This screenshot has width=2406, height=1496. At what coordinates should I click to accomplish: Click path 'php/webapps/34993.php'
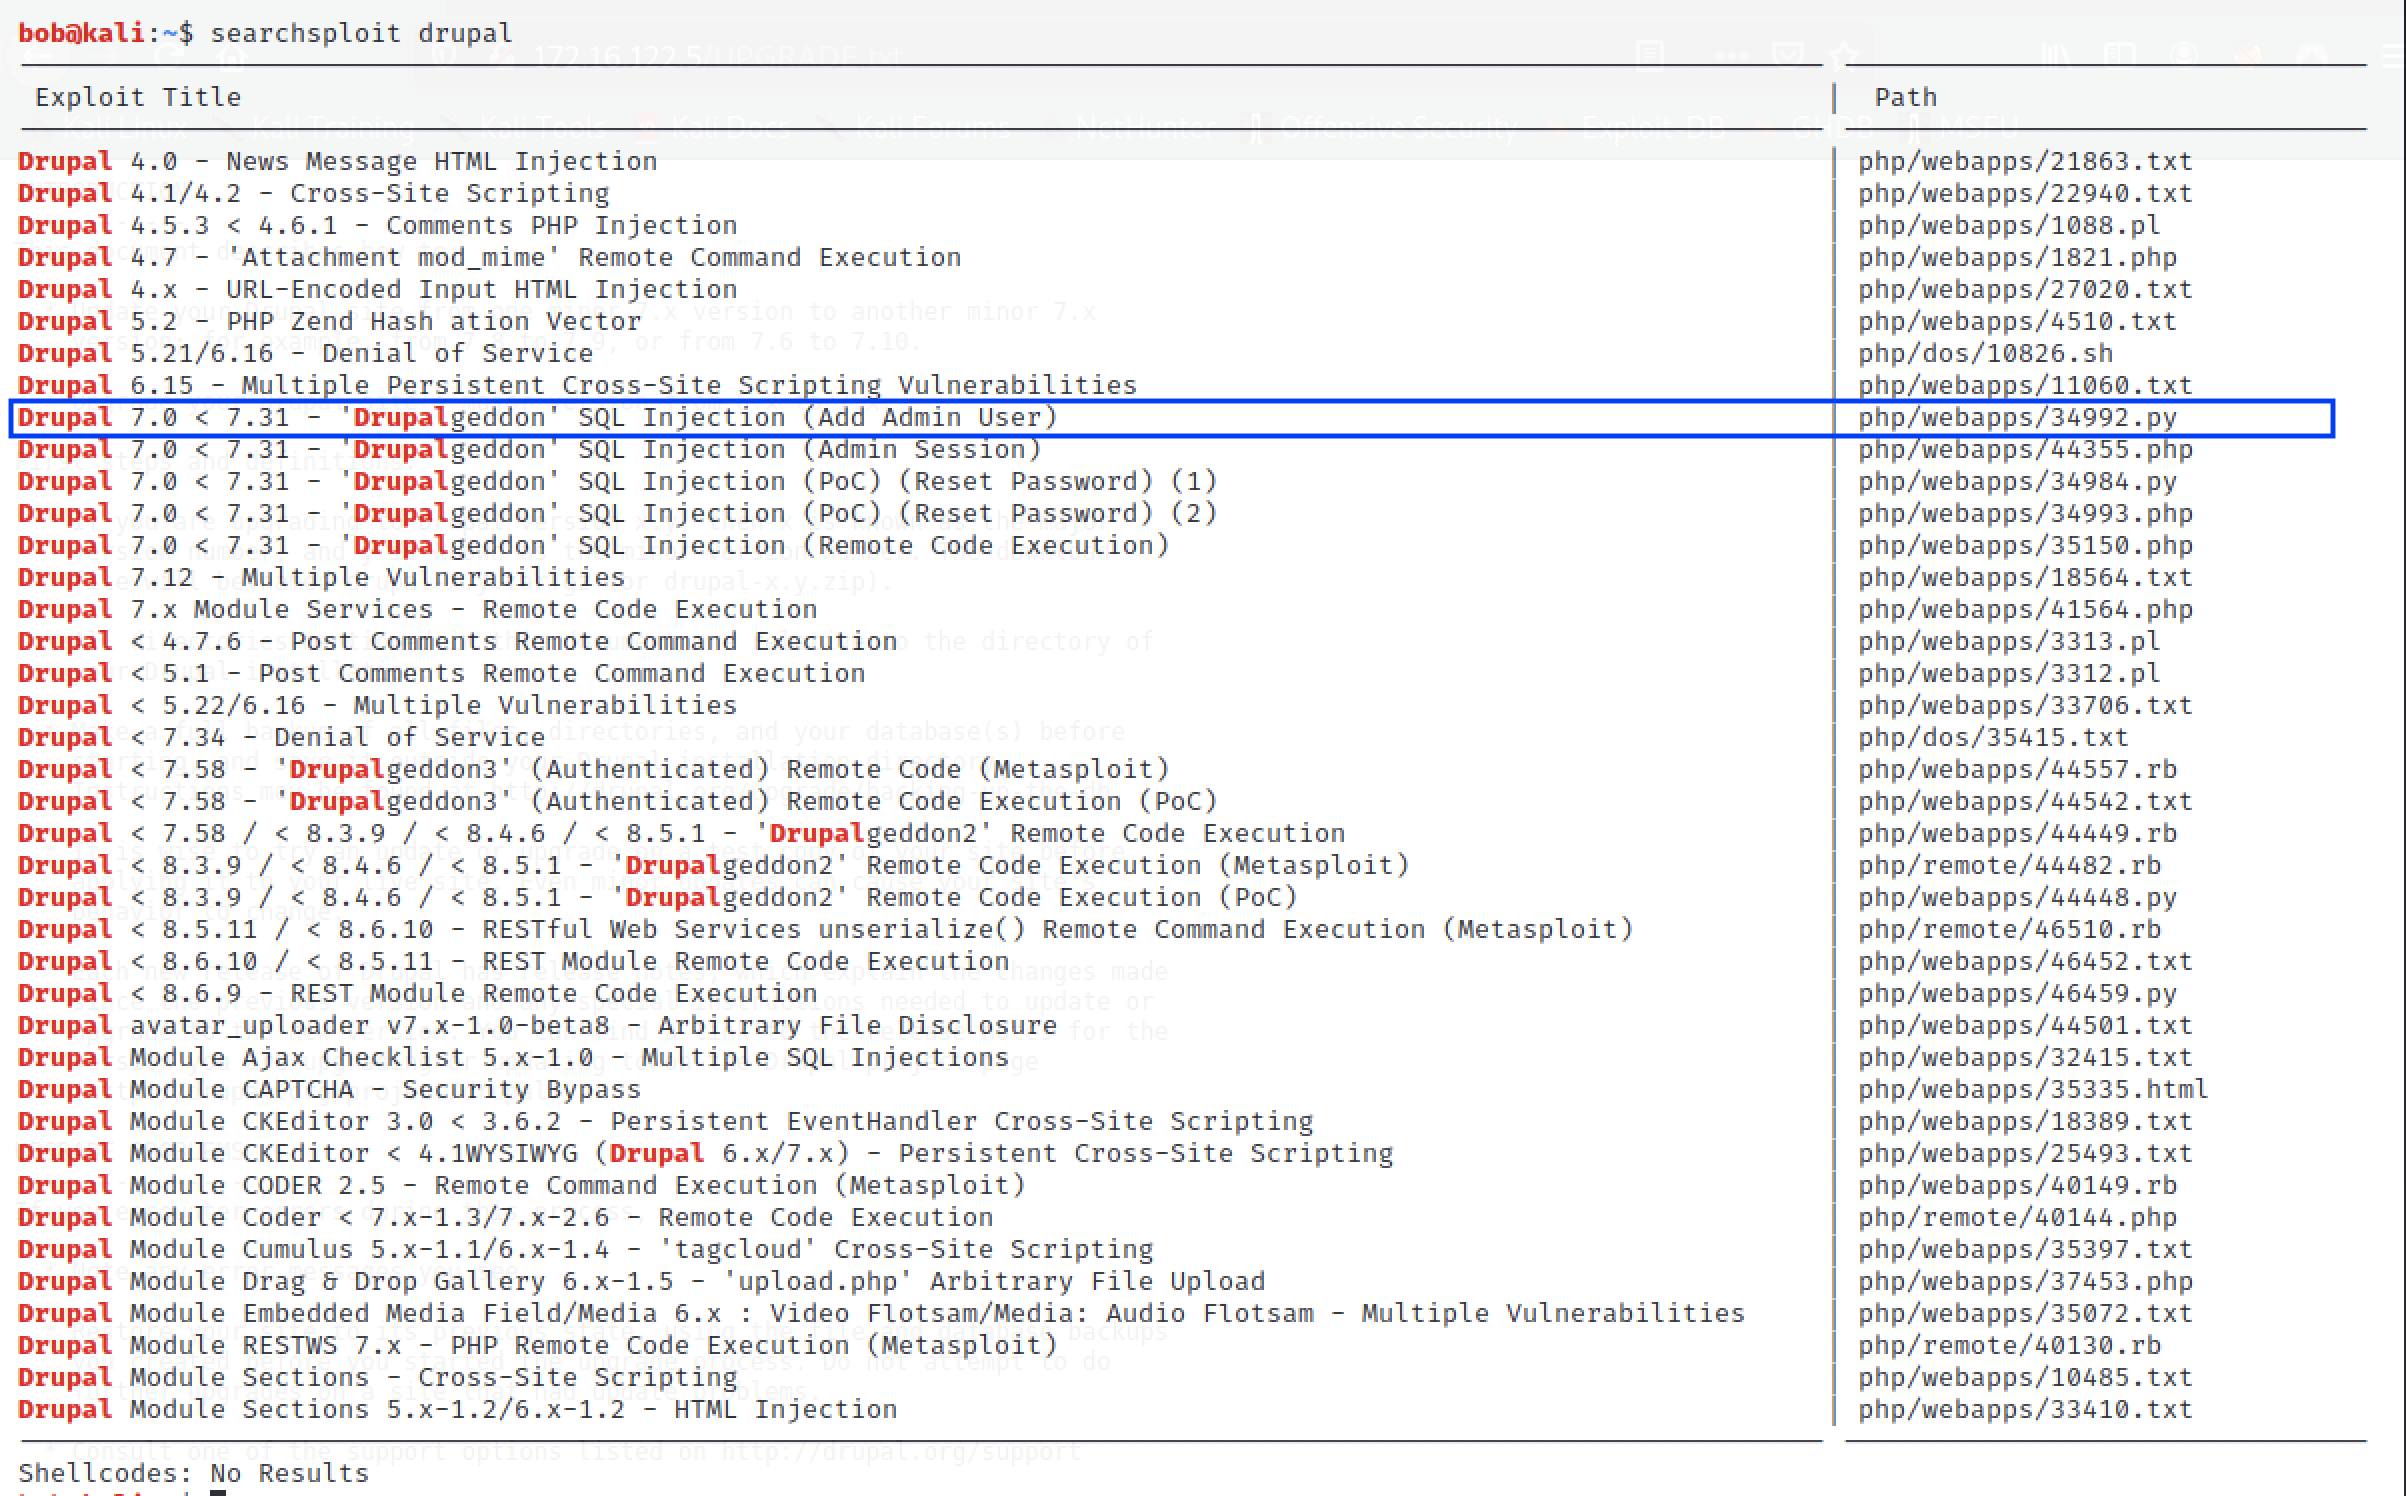point(2025,513)
